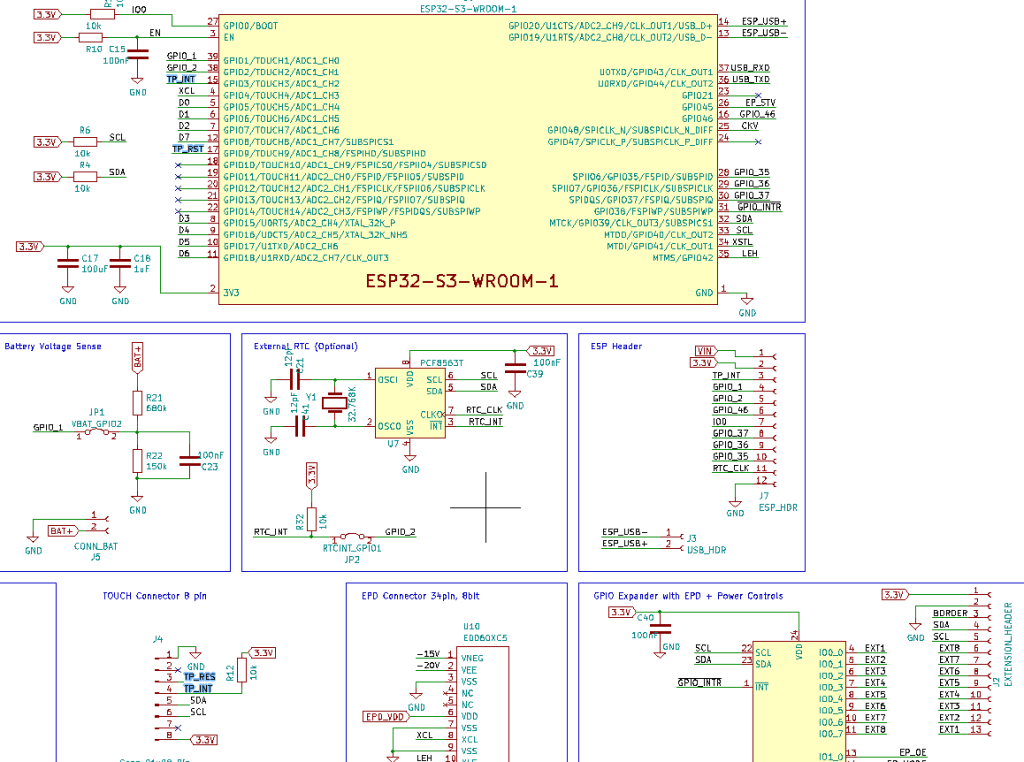Viewport: 1024px width, 762px height.
Task: Click the Battery Voltage Sense title
Action: pos(53,346)
